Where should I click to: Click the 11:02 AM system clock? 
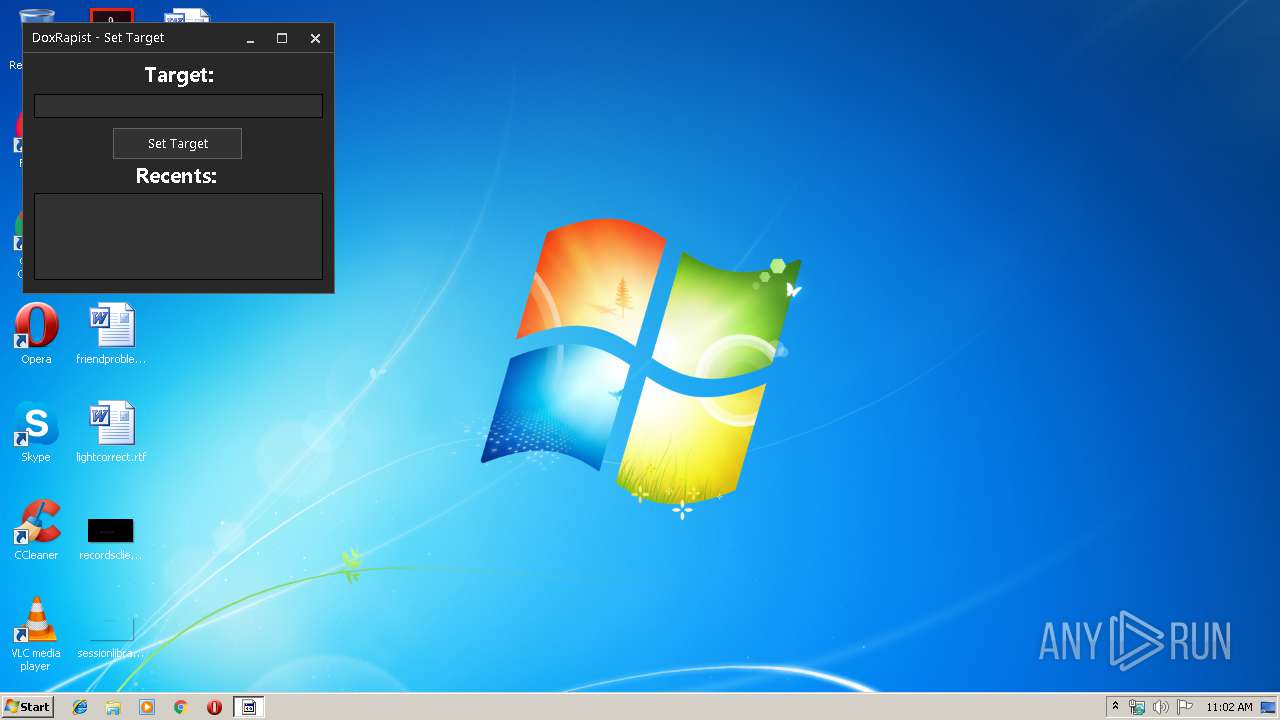pos(1229,707)
